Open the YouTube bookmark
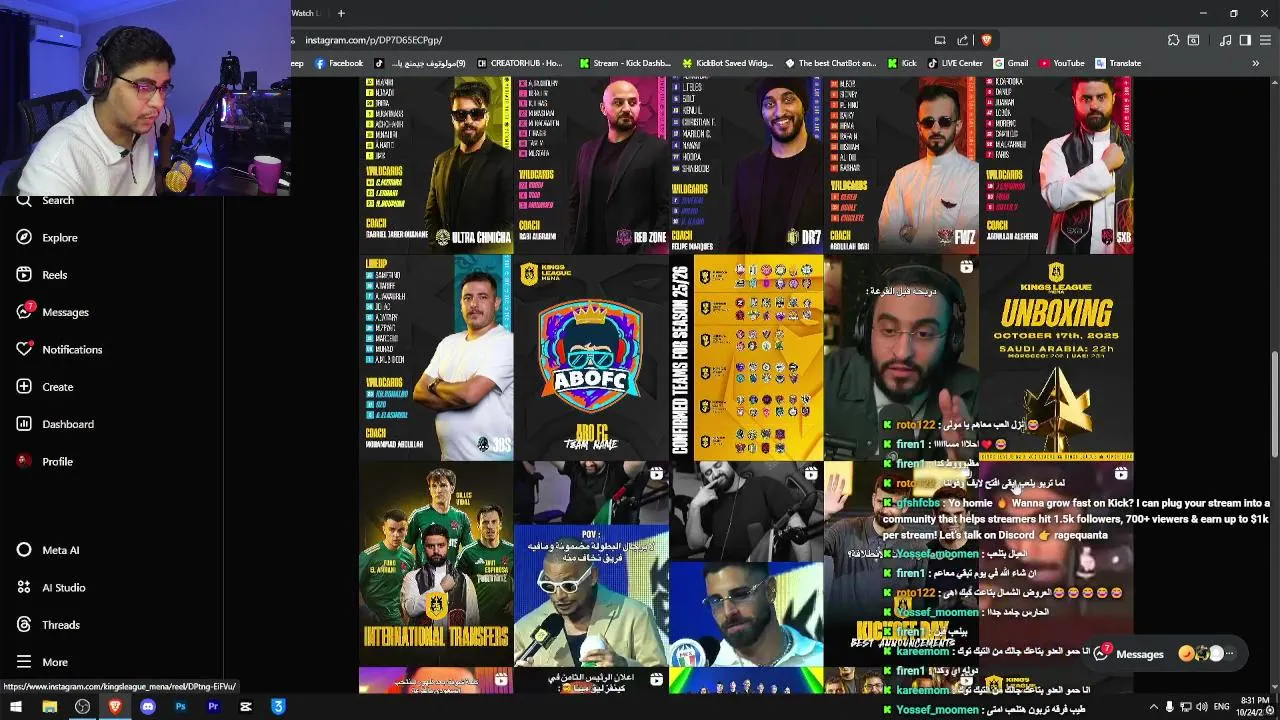Image resolution: width=1280 pixels, height=720 pixels. coord(1062,63)
